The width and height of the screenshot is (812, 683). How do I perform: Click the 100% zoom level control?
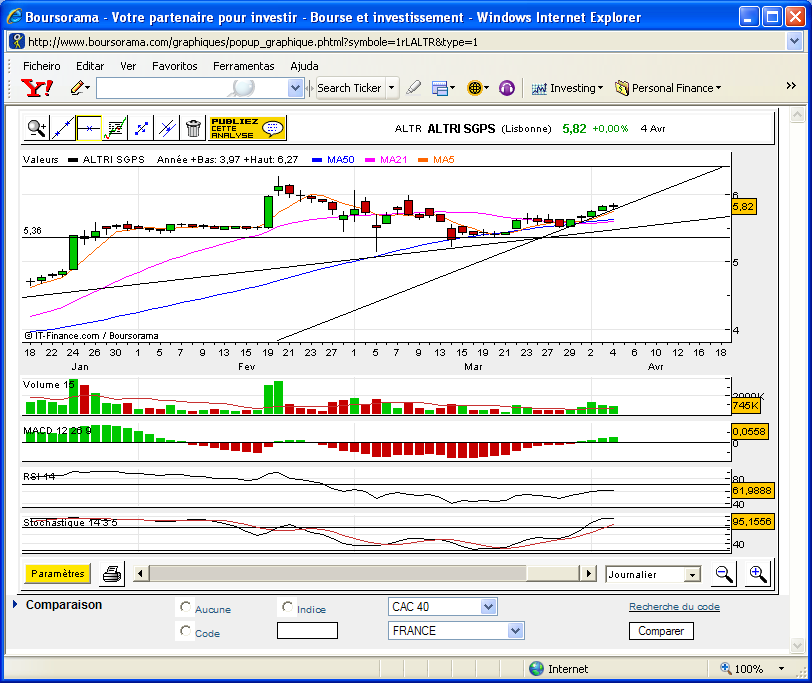click(741, 669)
